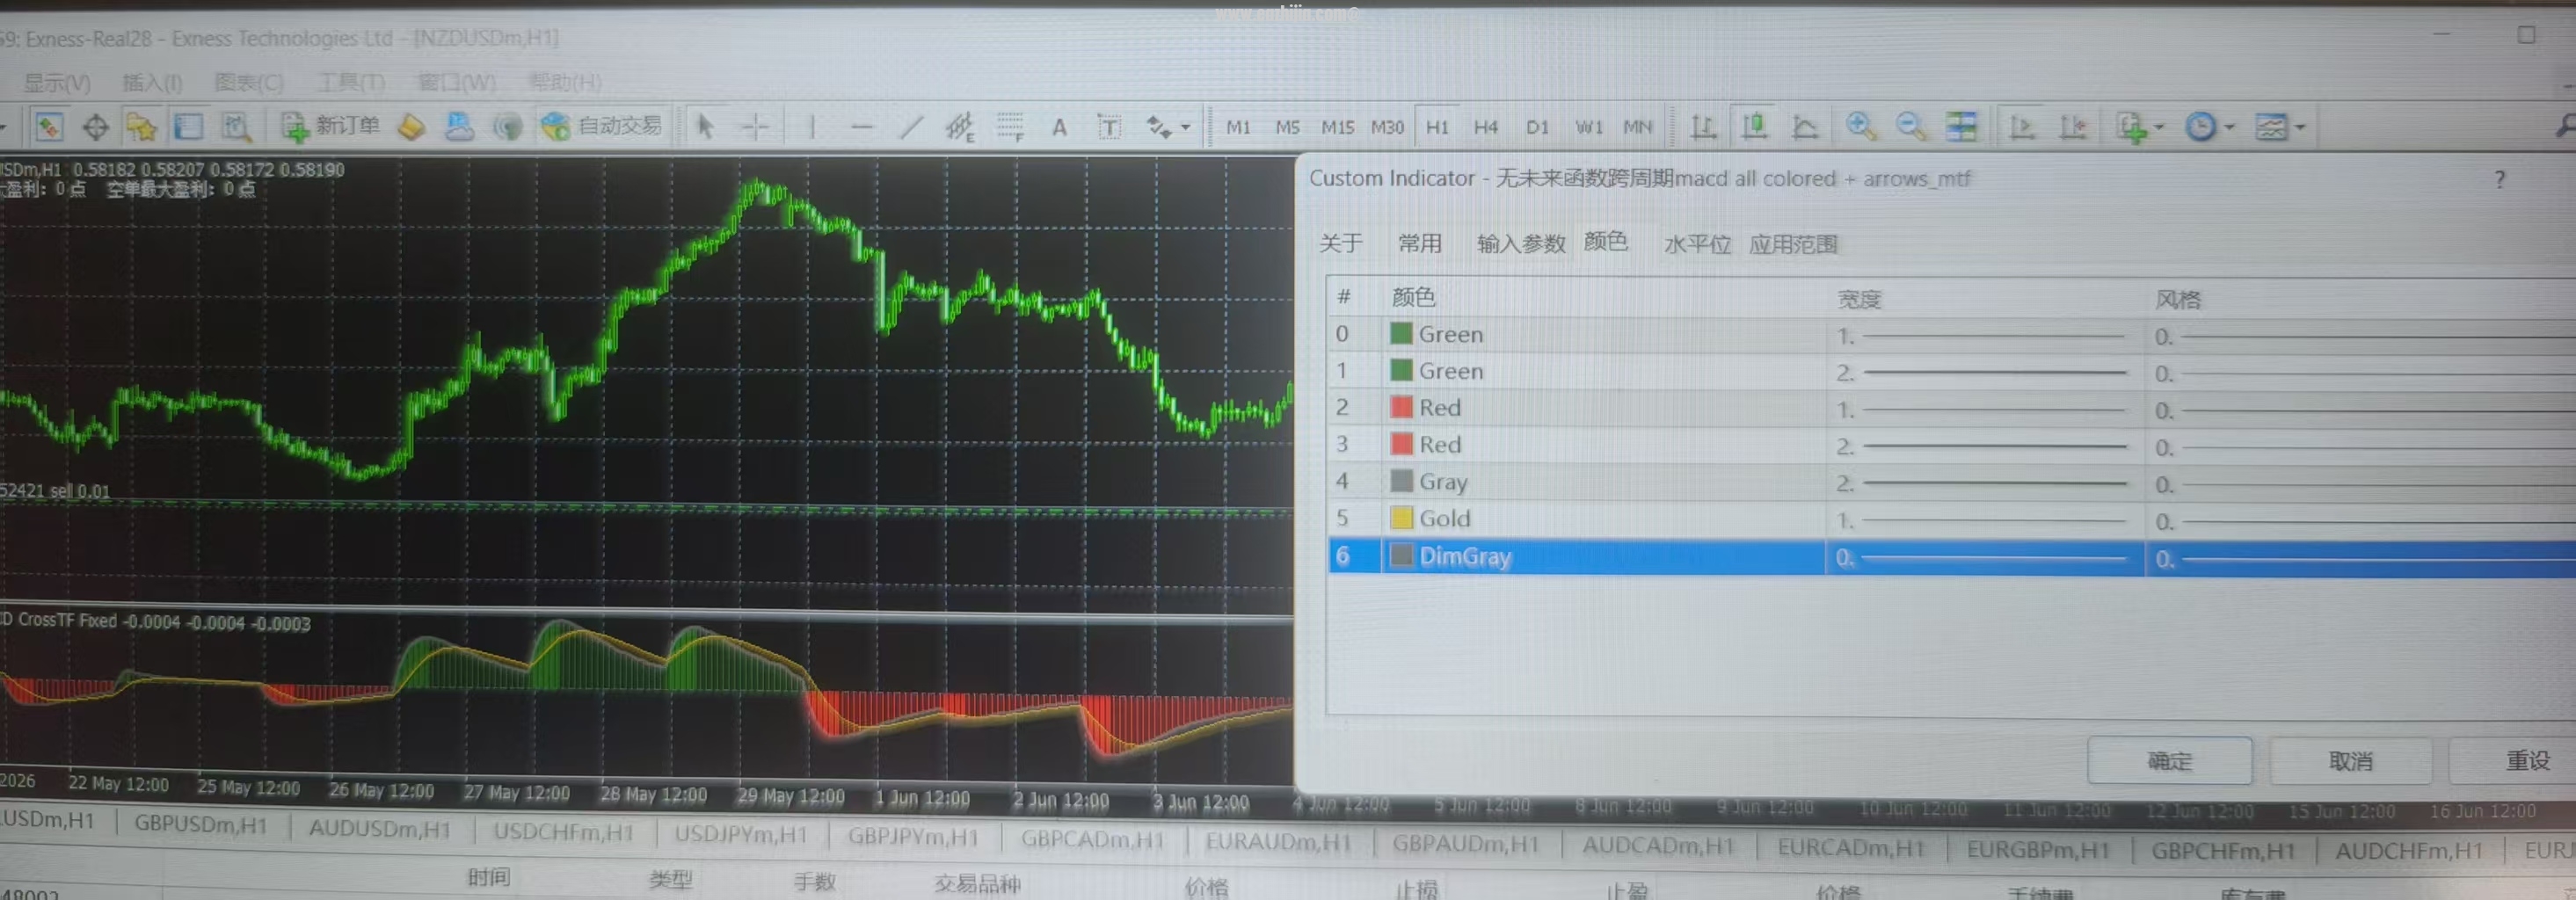The width and height of the screenshot is (2576, 900).
Task: Open width selector for row 1 Green
Action: coord(1984,372)
